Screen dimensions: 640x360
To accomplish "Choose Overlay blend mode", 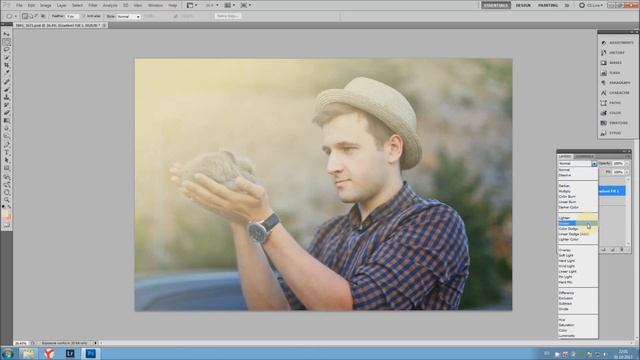I will tap(578, 250).
